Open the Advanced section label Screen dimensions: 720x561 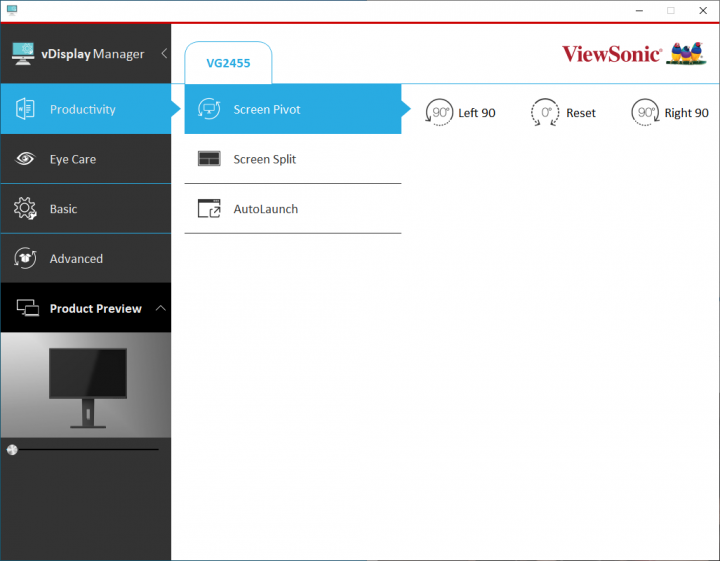coord(76,259)
